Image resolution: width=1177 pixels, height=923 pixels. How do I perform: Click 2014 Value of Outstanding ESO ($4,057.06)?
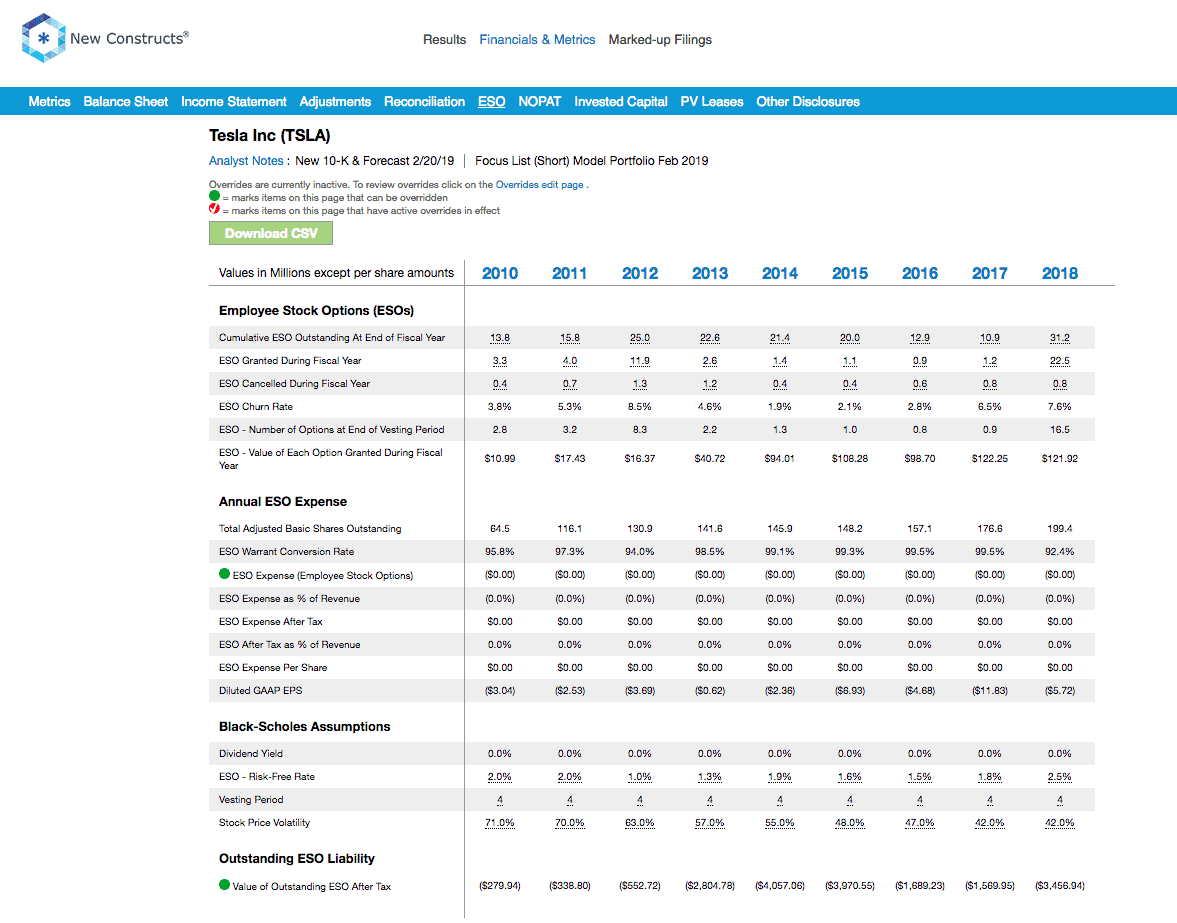pyautogui.click(x=780, y=886)
